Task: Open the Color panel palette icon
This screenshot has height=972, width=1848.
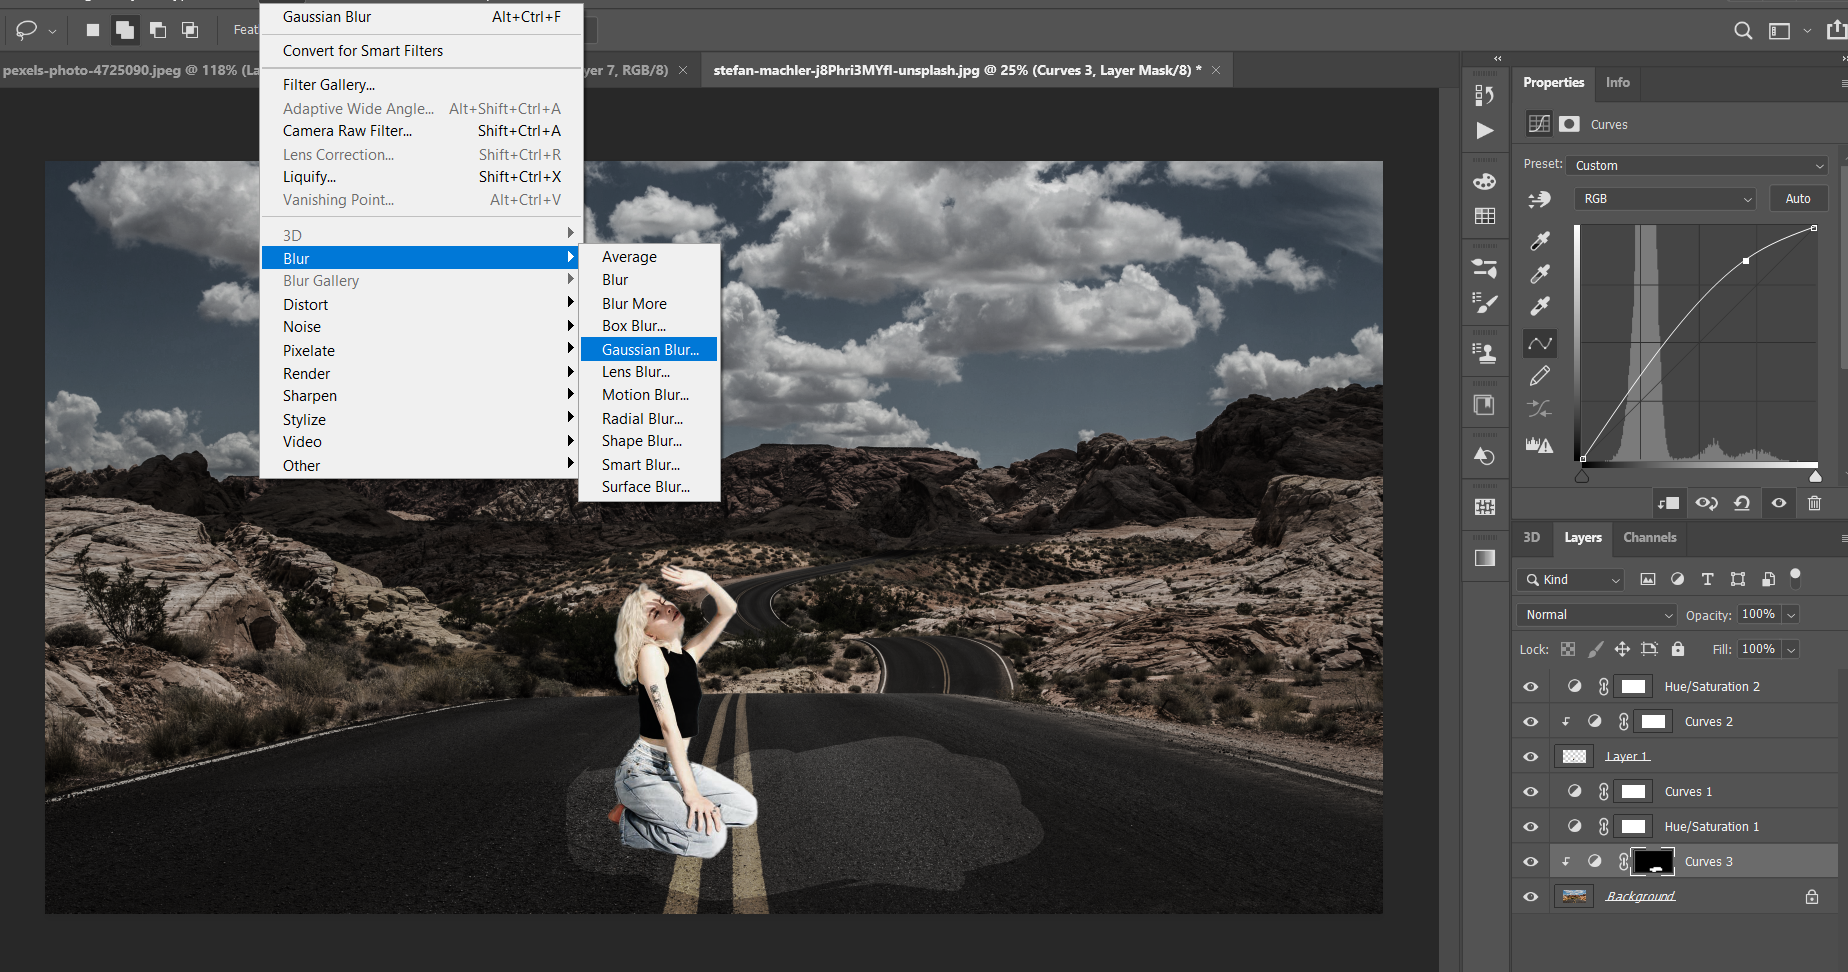Action: 1485,181
